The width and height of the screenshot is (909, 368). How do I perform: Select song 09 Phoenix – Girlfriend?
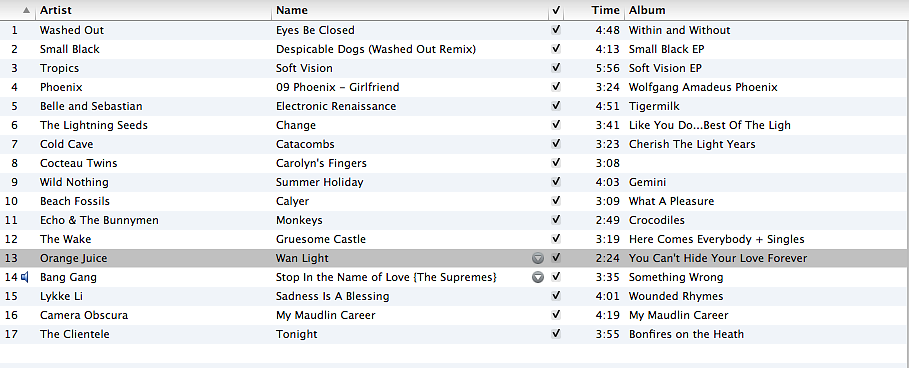tap(337, 87)
